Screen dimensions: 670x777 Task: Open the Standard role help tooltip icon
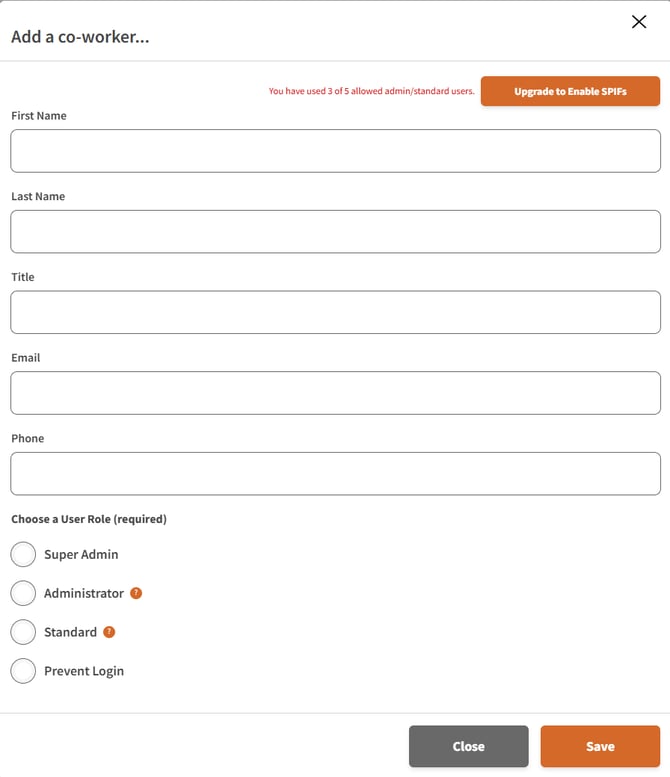[x=109, y=632]
